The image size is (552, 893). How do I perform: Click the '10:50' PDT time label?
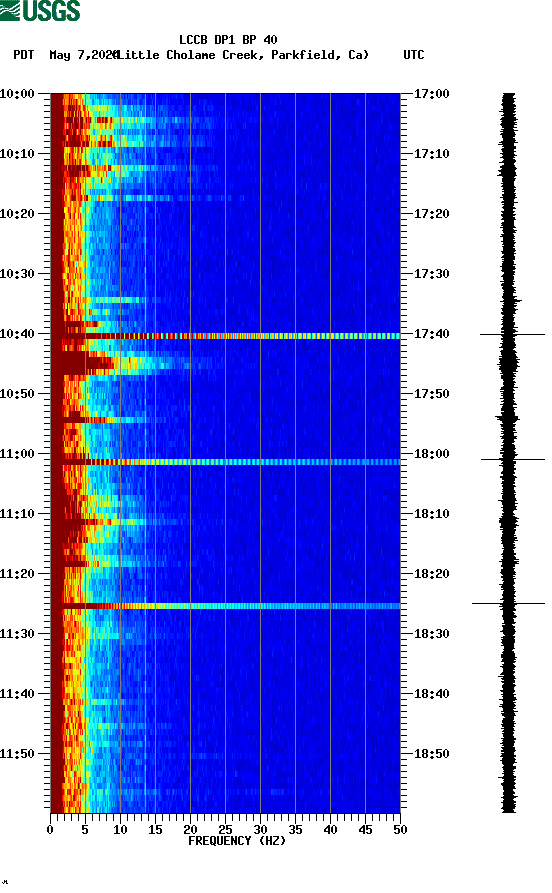tap(17, 394)
